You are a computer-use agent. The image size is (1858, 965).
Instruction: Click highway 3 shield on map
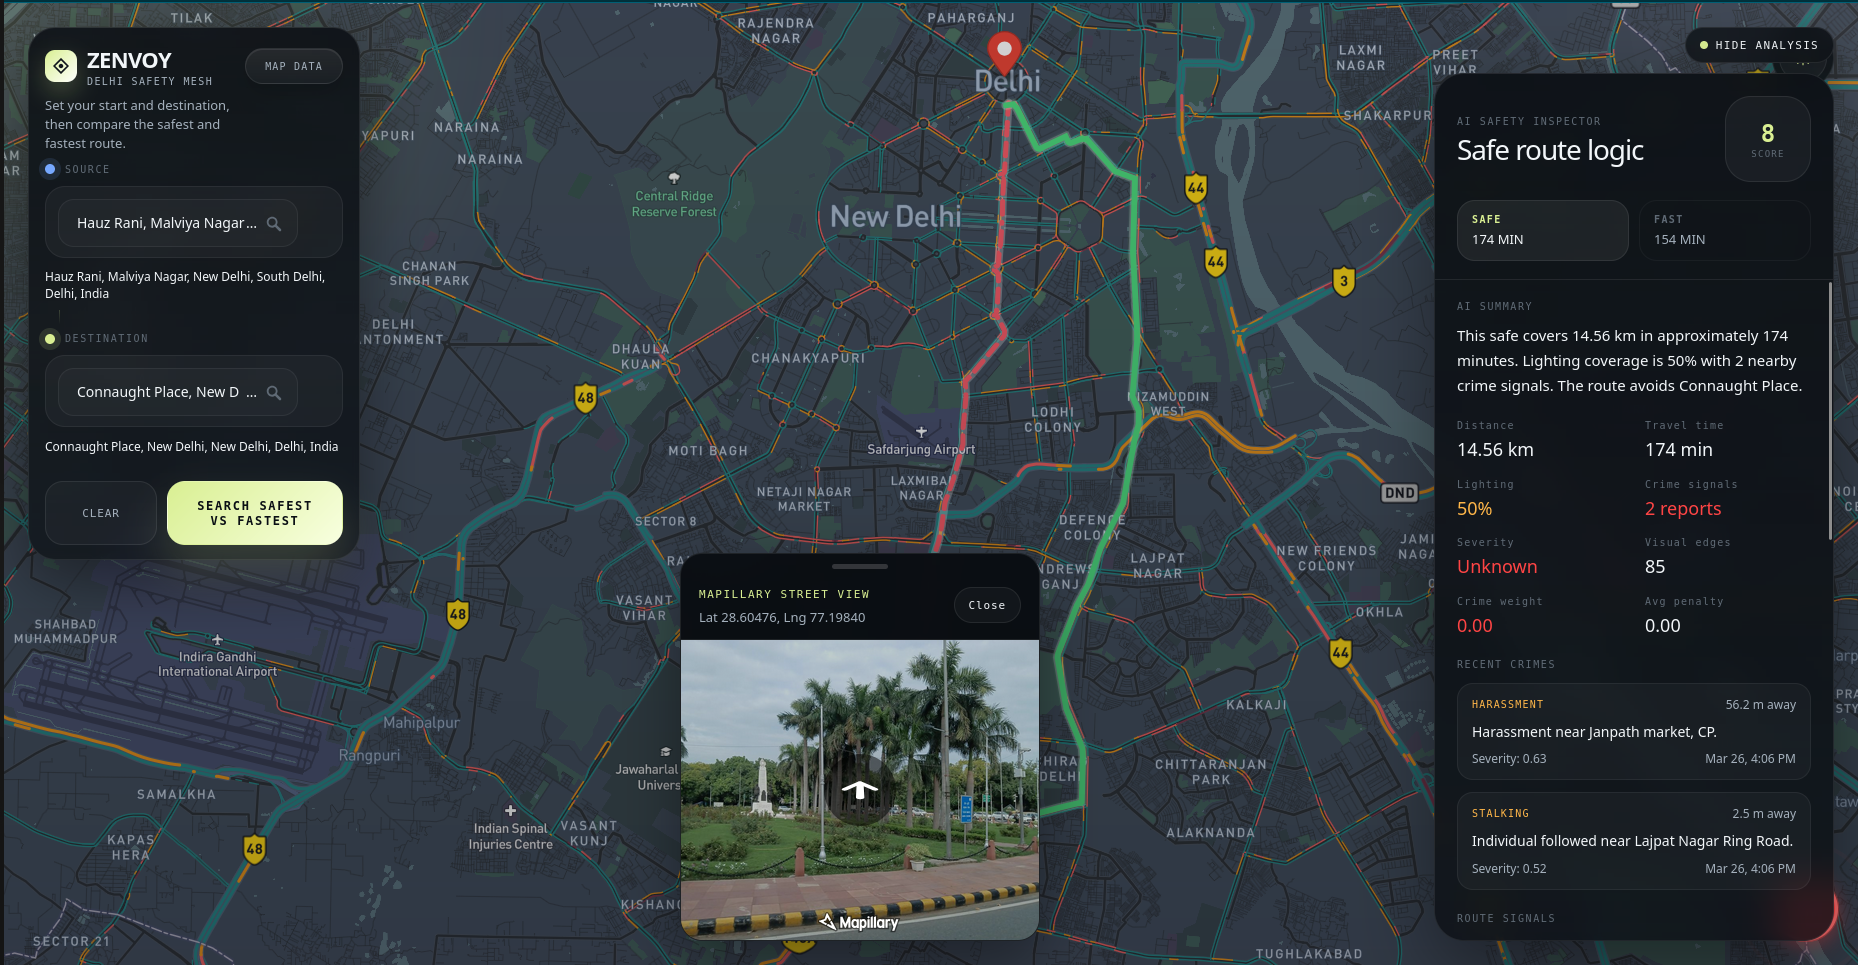1344,282
